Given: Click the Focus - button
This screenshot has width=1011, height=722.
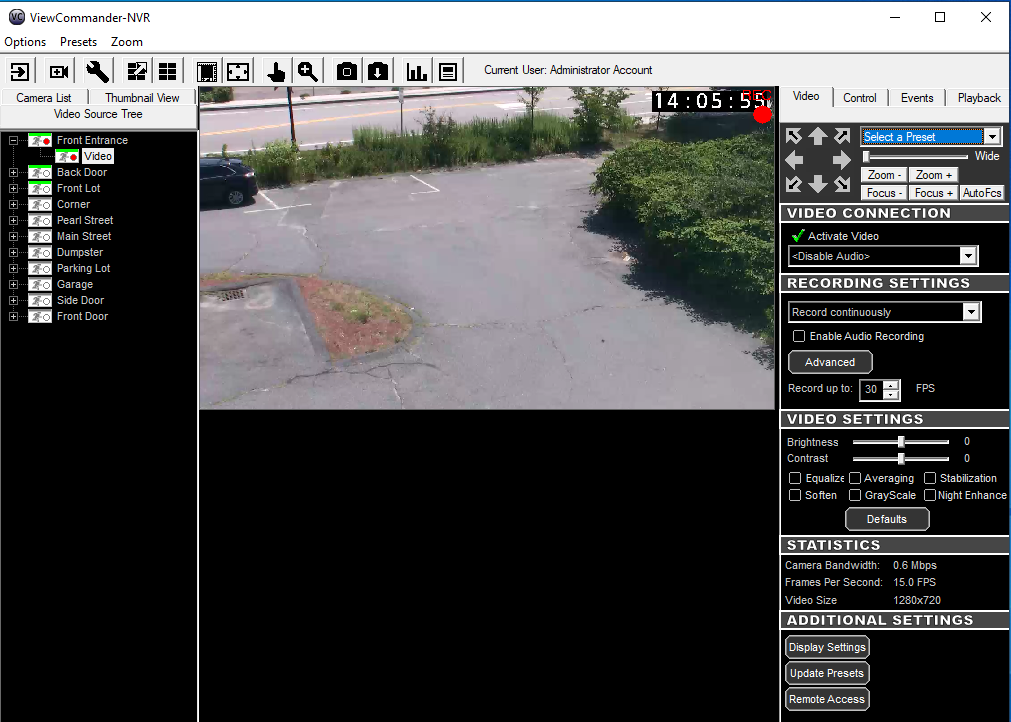Looking at the screenshot, I should [x=884, y=193].
